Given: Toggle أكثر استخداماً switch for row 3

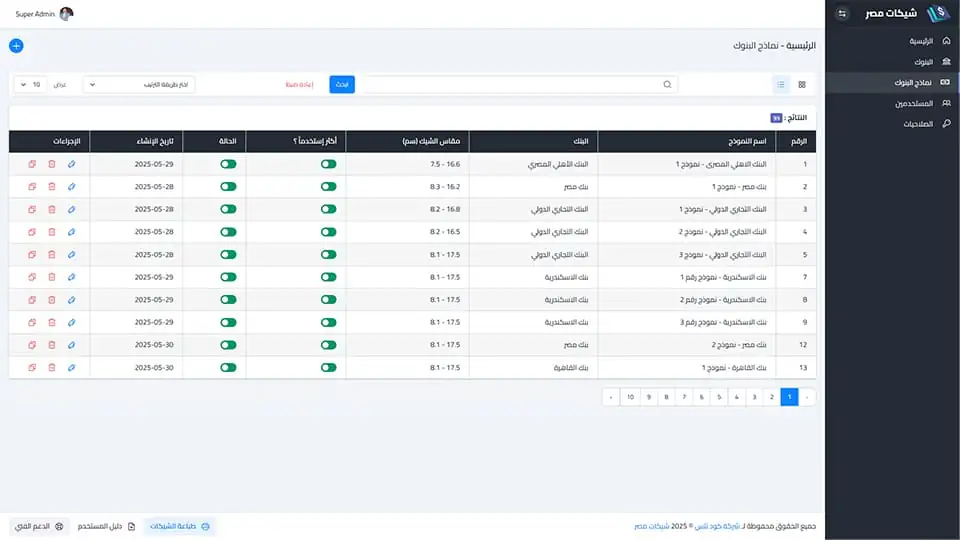Looking at the screenshot, I should (329, 209).
